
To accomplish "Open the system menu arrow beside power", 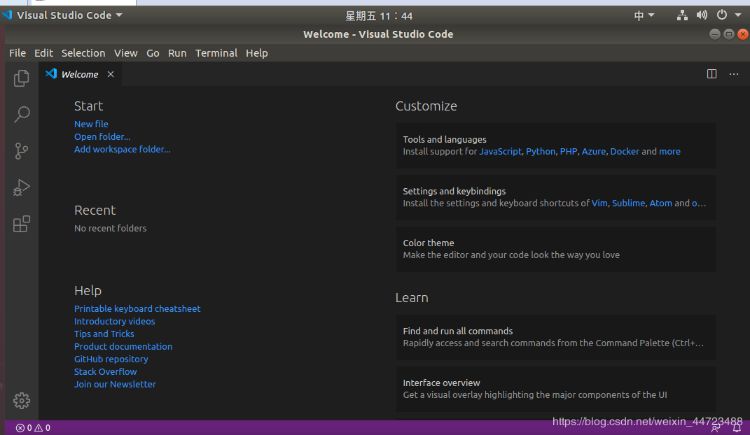I will pyautogui.click(x=738, y=15).
